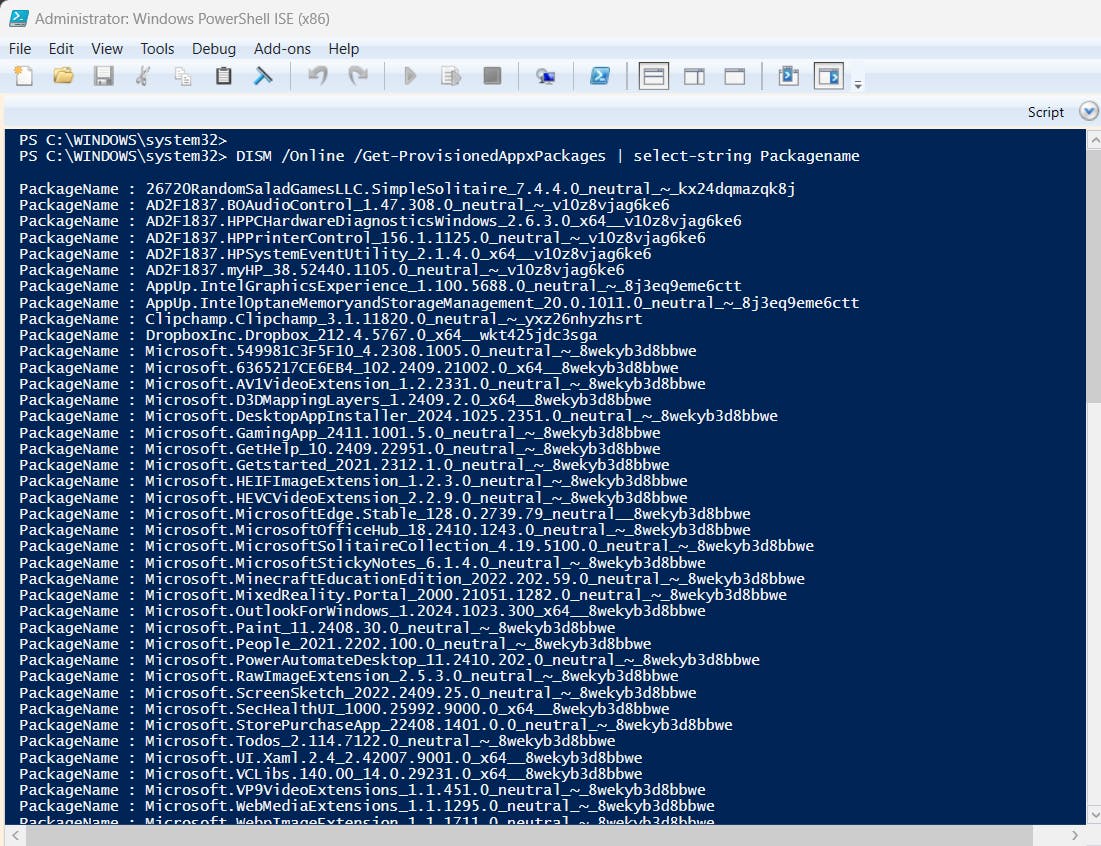Click the Redo arrow icon
The image size is (1101, 846).
pyautogui.click(x=358, y=76)
